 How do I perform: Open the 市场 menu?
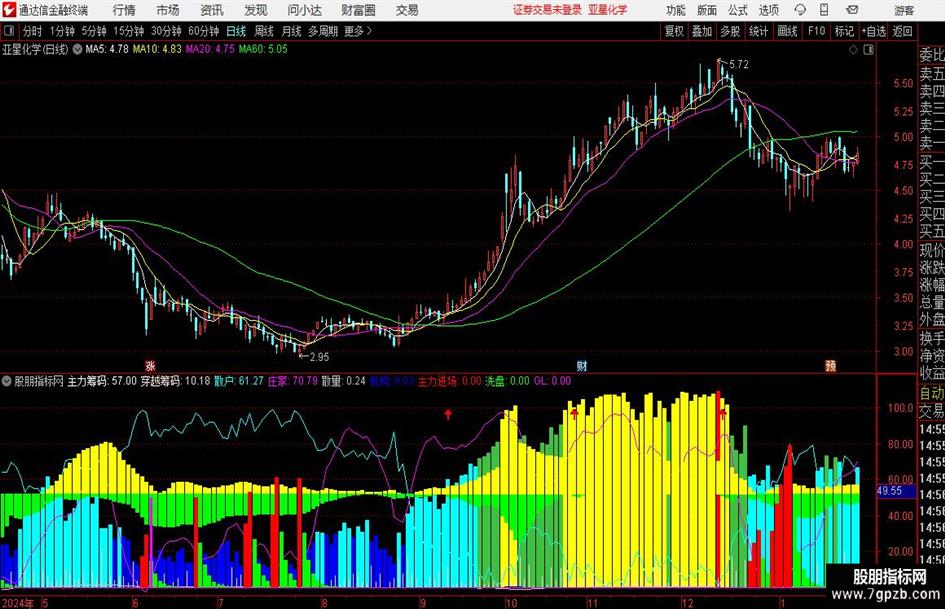tap(168, 10)
